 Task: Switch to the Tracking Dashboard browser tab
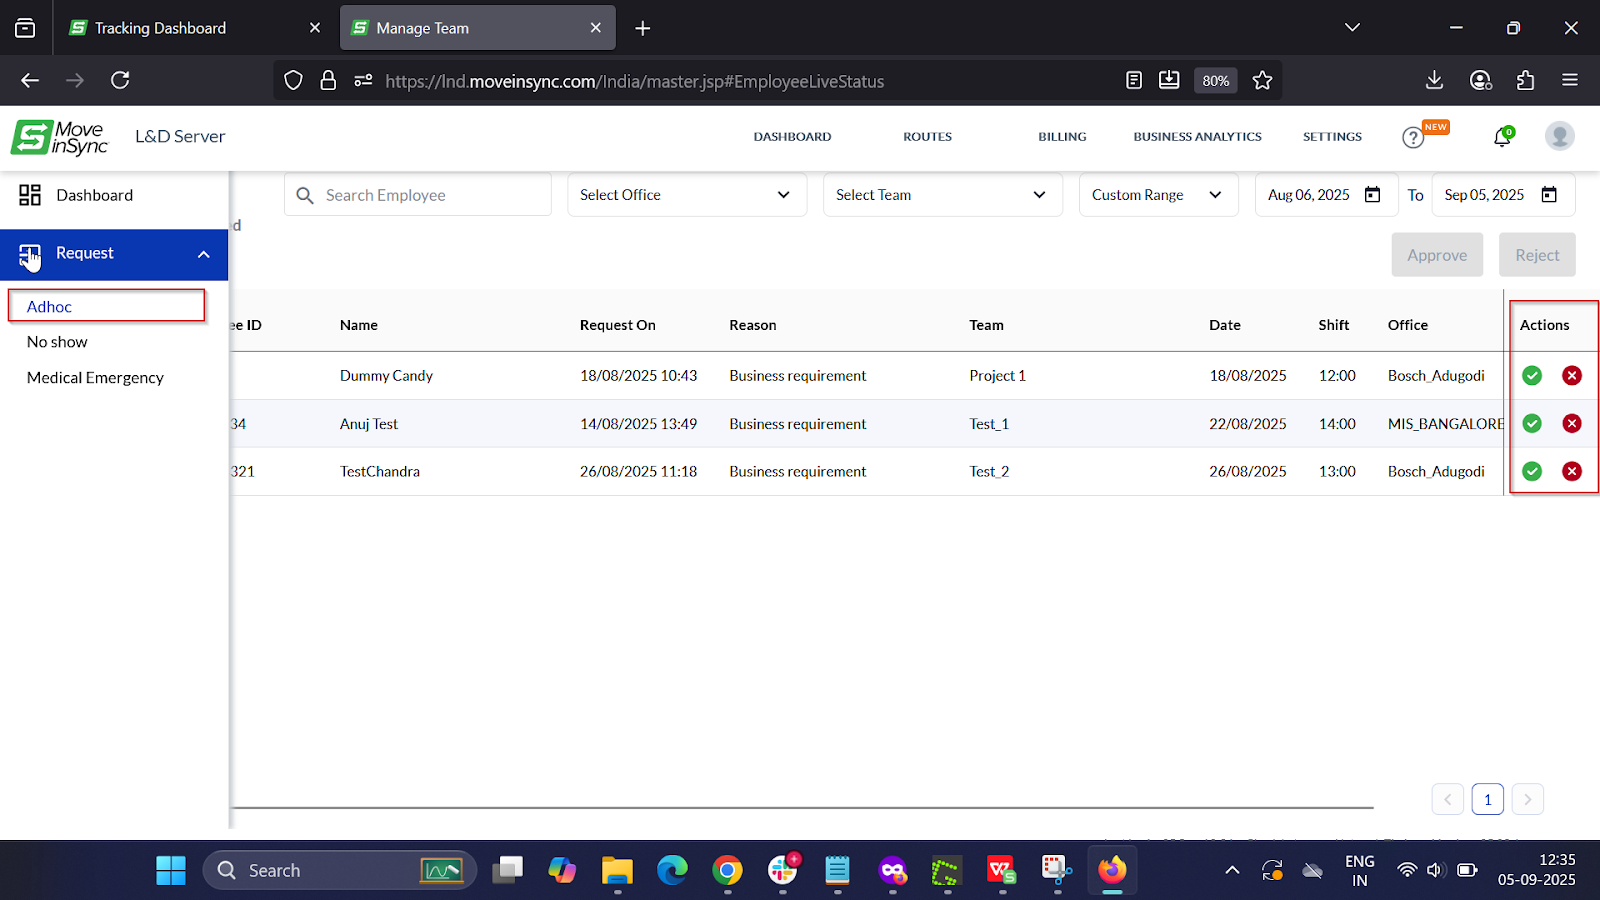160,28
